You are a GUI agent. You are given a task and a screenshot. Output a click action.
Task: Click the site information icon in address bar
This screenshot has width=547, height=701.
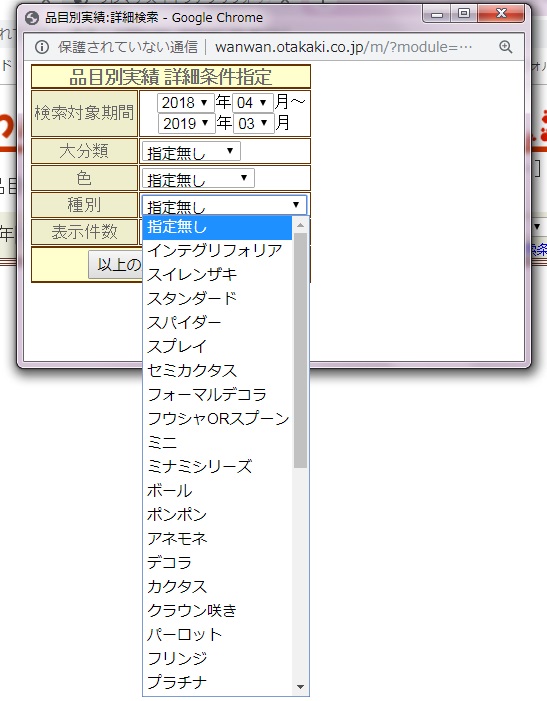point(42,47)
